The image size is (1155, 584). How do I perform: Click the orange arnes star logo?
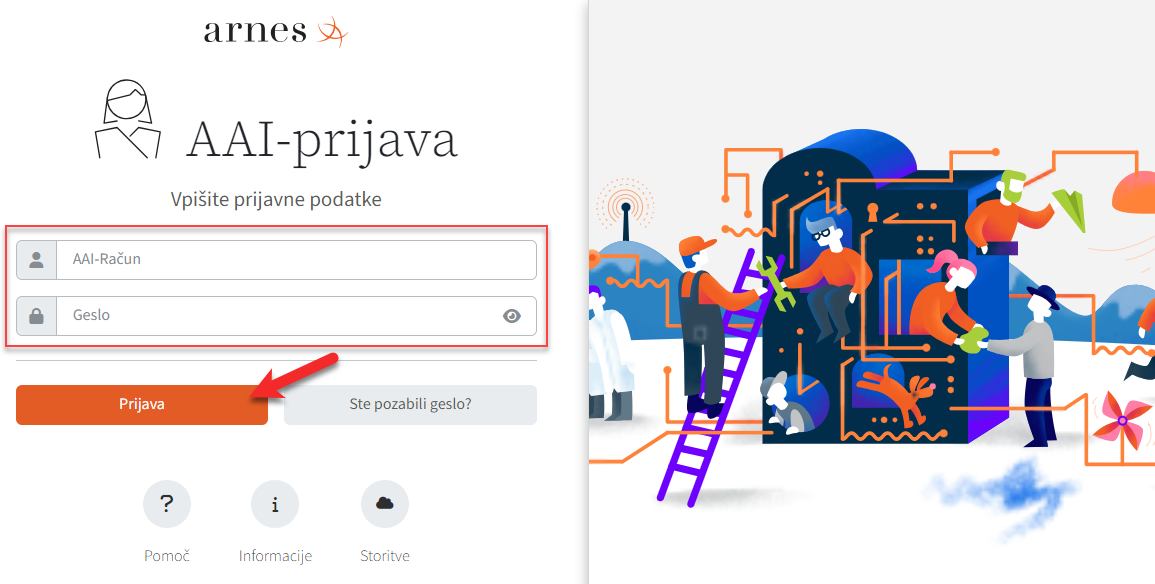(331, 32)
